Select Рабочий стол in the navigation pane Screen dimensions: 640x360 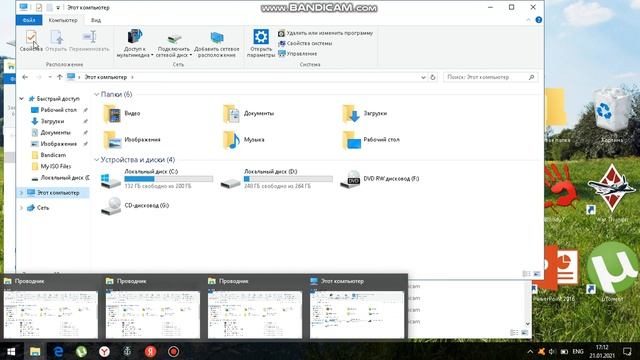(58, 110)
